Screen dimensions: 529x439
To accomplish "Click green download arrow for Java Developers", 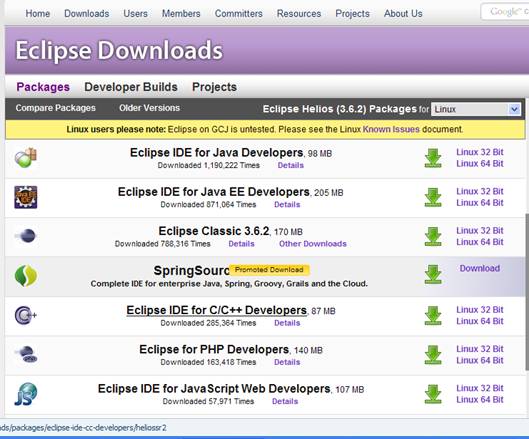I will click(433, 158).
